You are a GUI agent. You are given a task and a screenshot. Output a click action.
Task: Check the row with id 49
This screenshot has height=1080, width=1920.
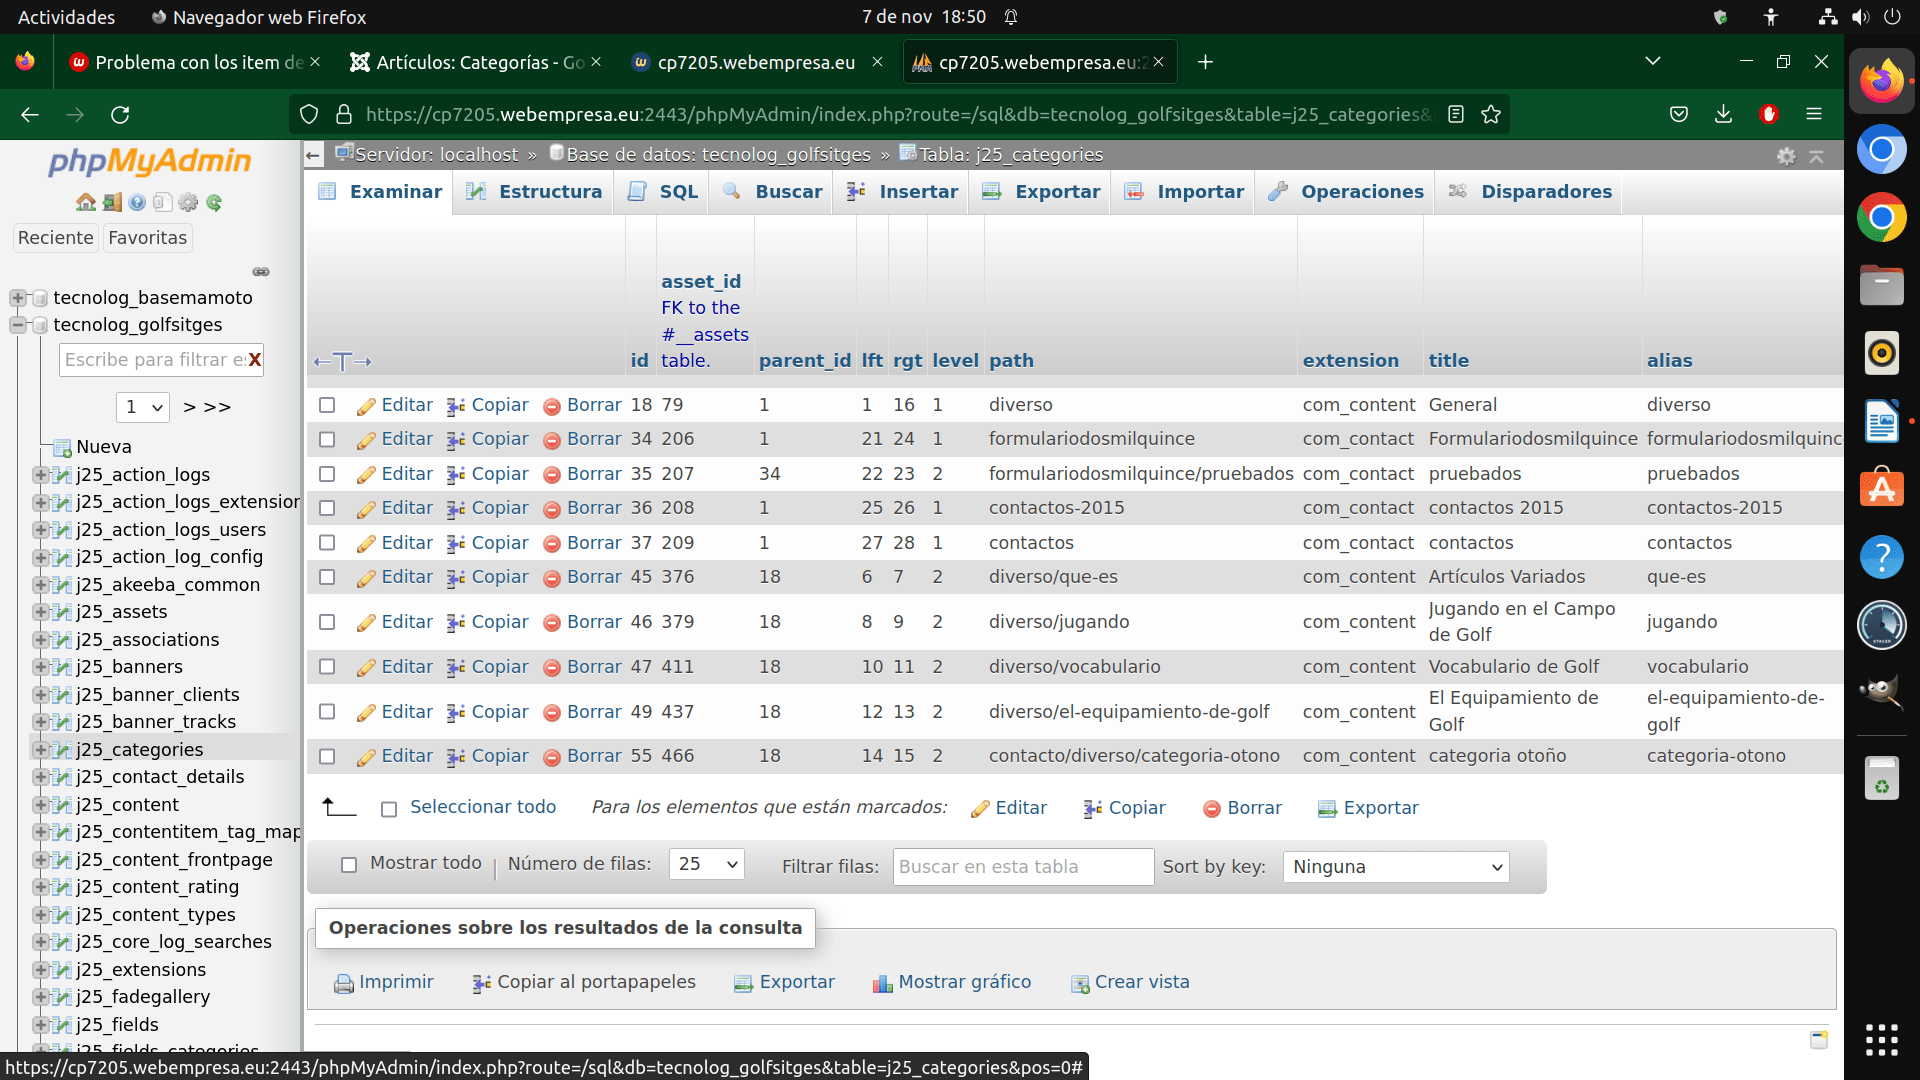click(327, 712)
